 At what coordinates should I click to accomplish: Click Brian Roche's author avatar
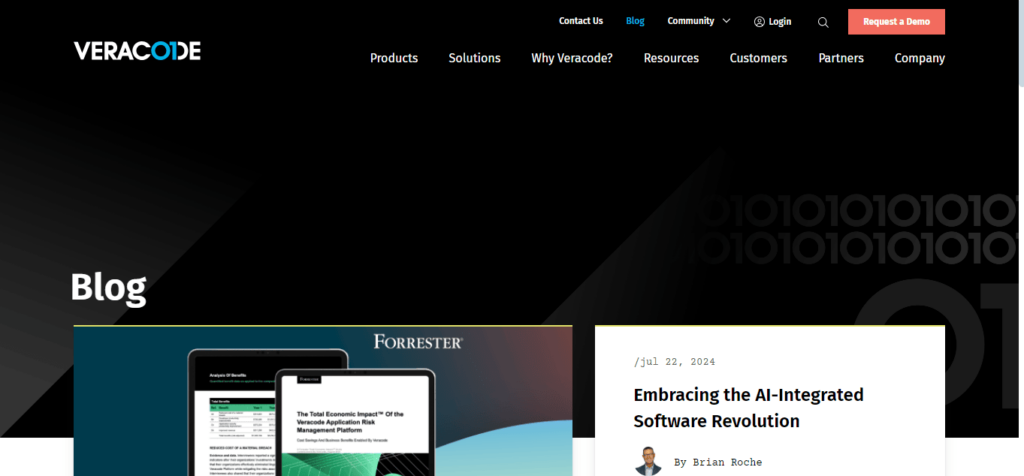648,461
